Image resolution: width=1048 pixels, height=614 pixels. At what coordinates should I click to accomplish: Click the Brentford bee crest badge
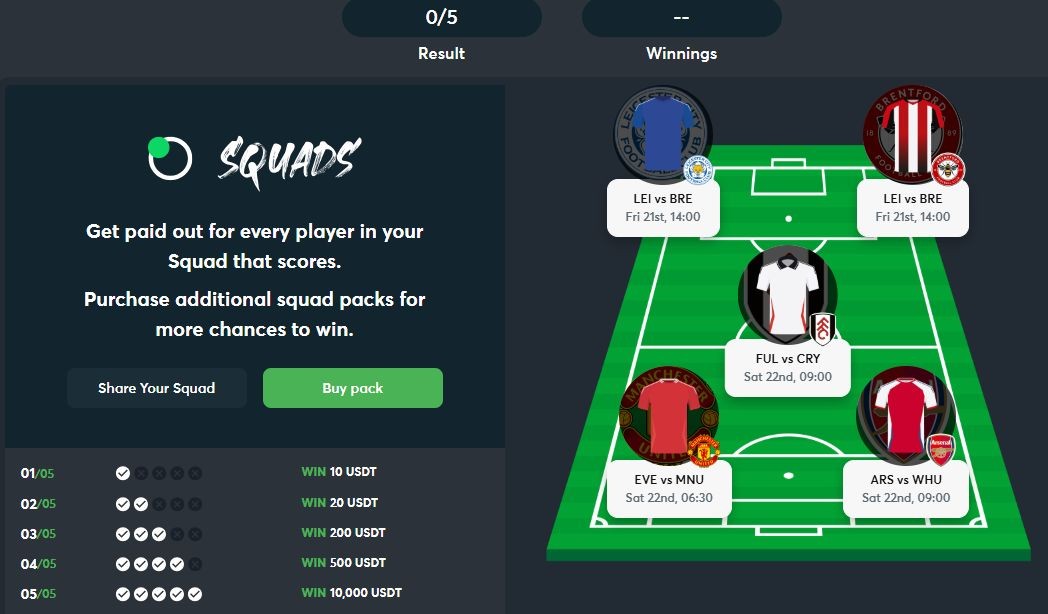pos(948,170)
